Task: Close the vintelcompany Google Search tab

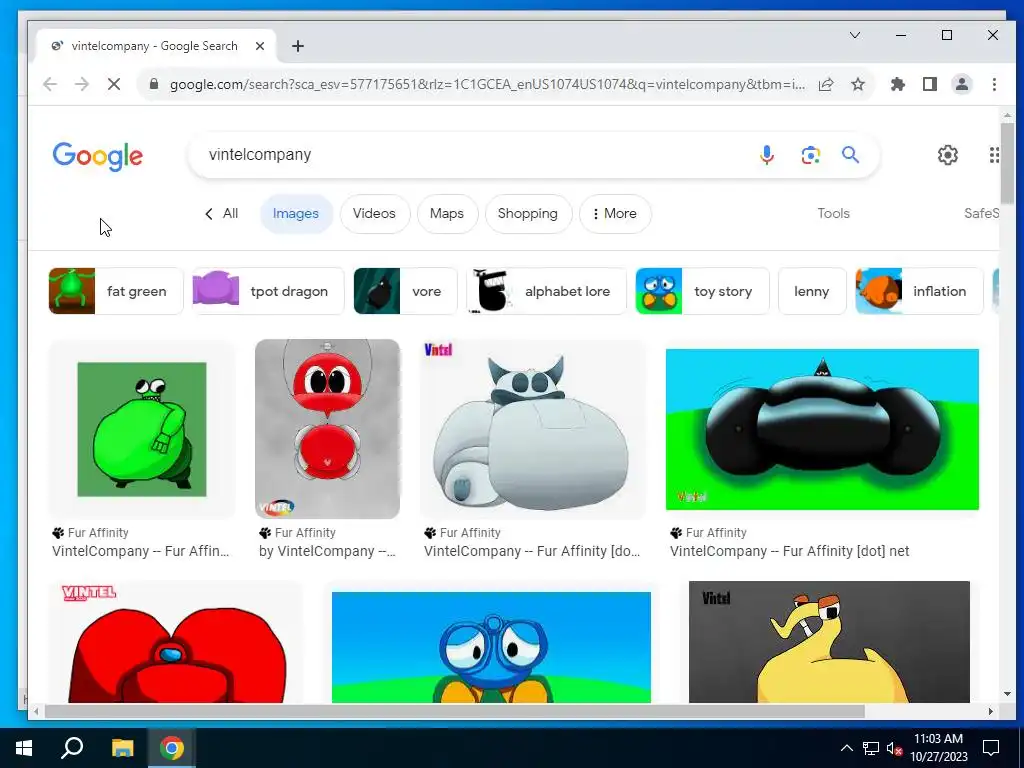Action: pos(260,46)
